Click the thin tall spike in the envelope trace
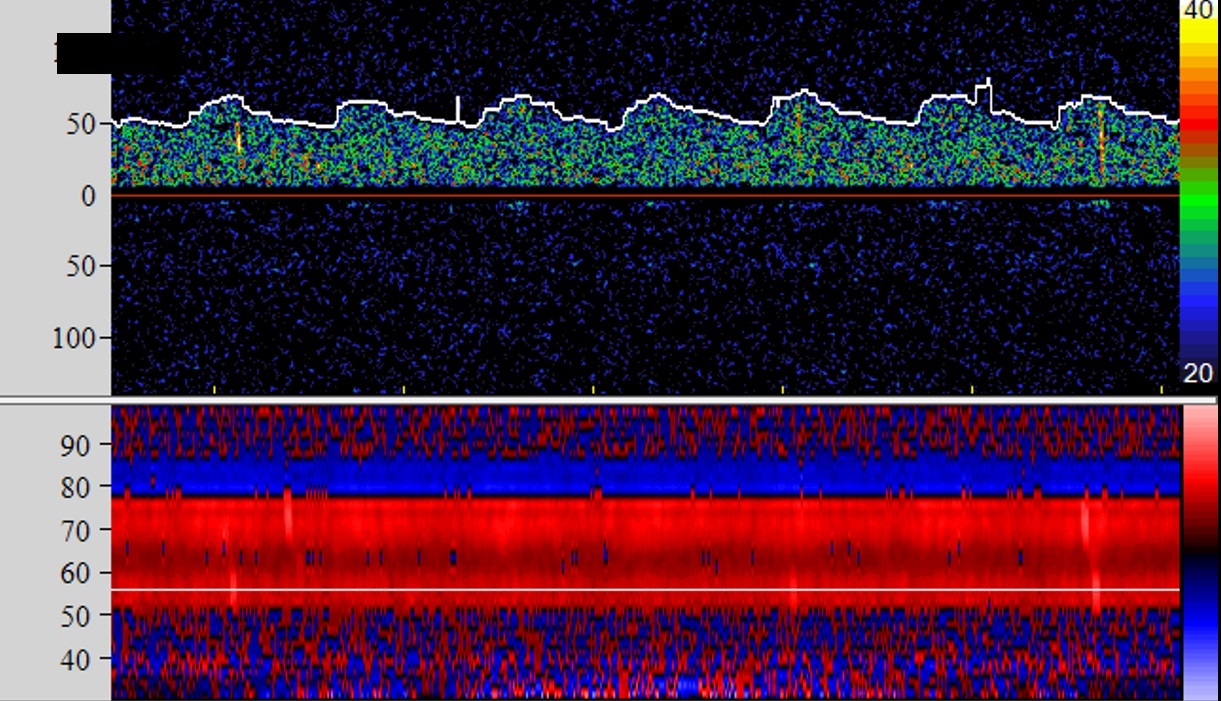 [x=458, y=109]
